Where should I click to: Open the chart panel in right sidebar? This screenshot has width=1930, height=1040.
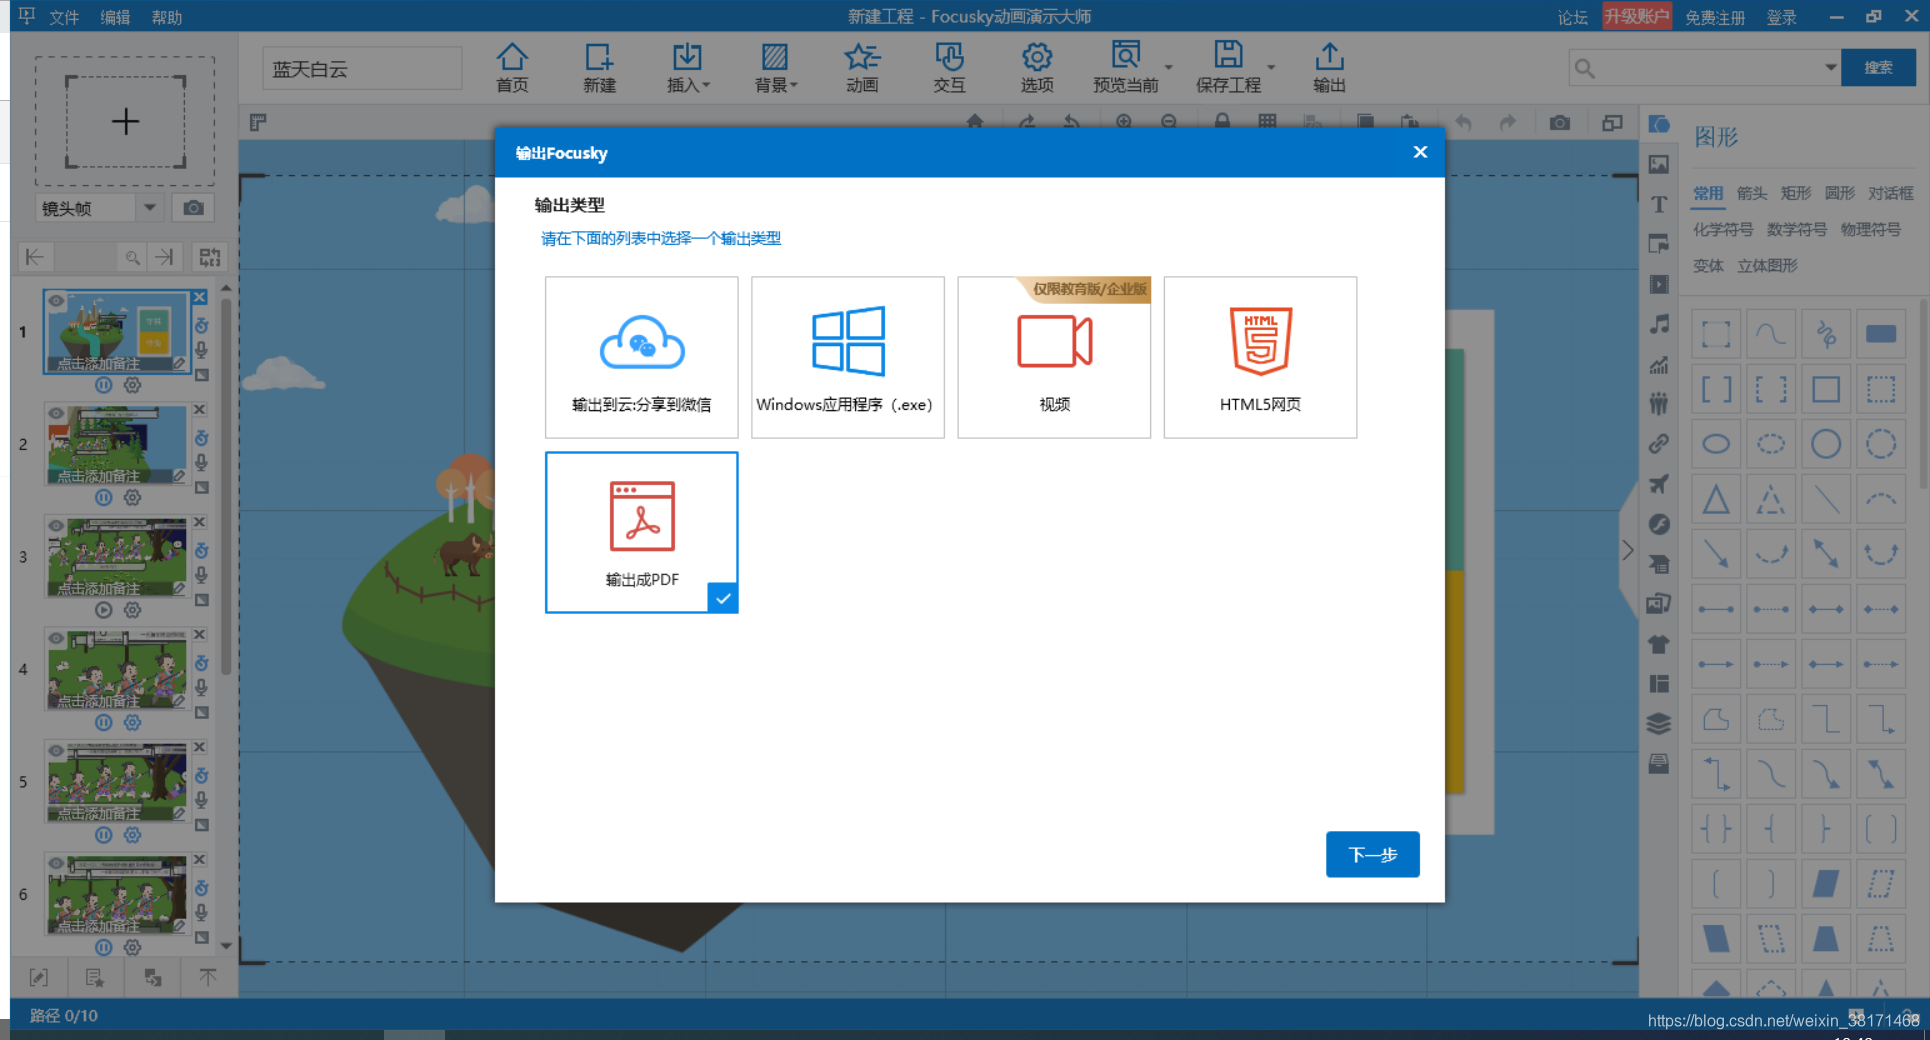pos(1659,364)
